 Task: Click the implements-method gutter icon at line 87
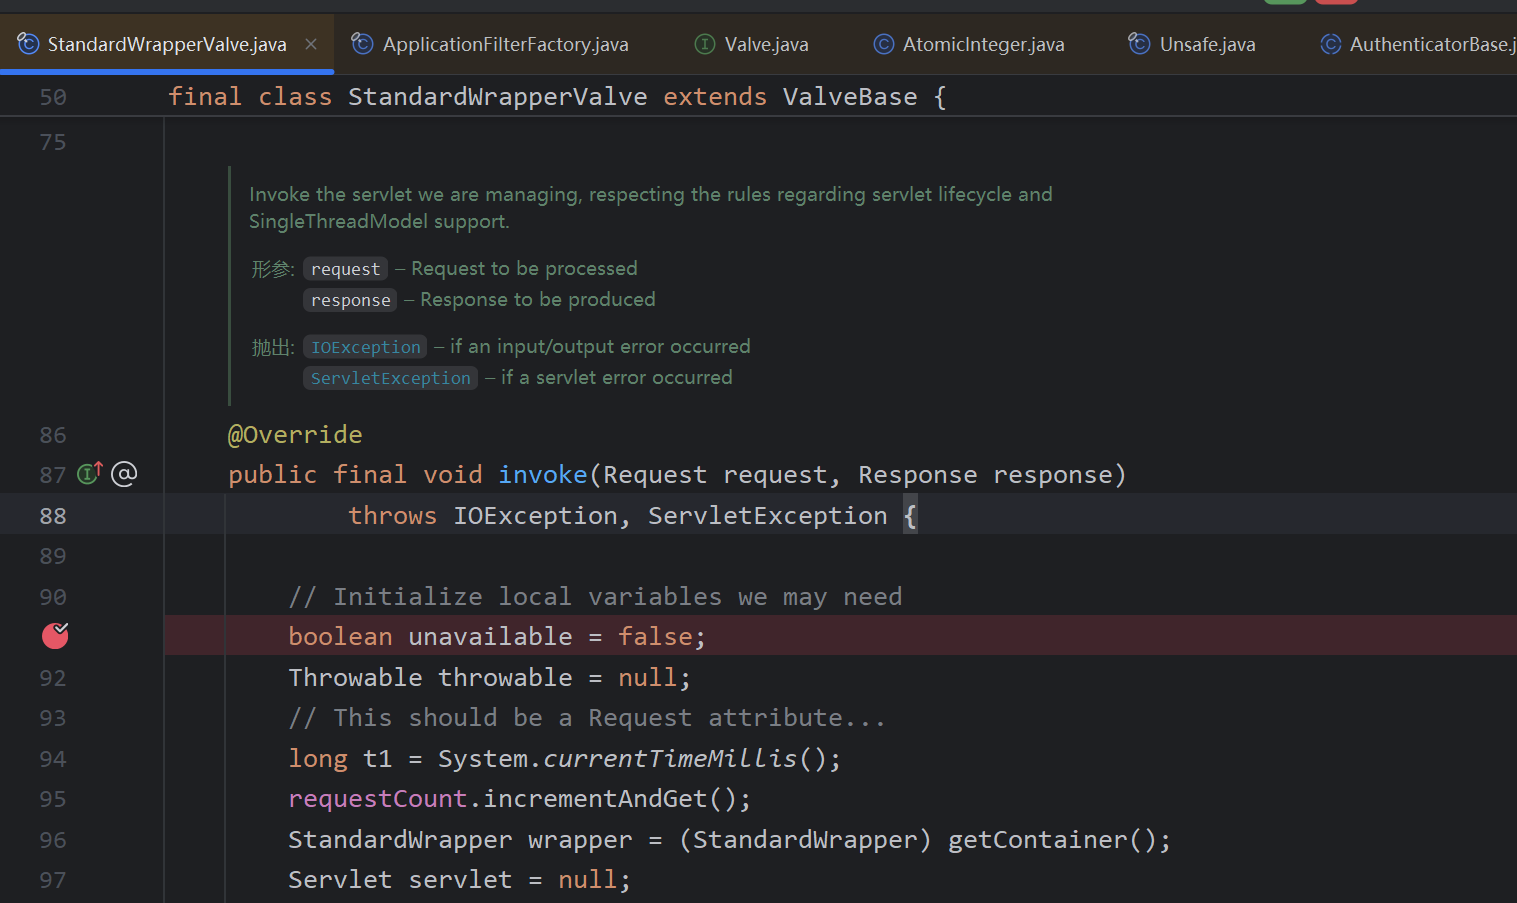tap(90, 474)
